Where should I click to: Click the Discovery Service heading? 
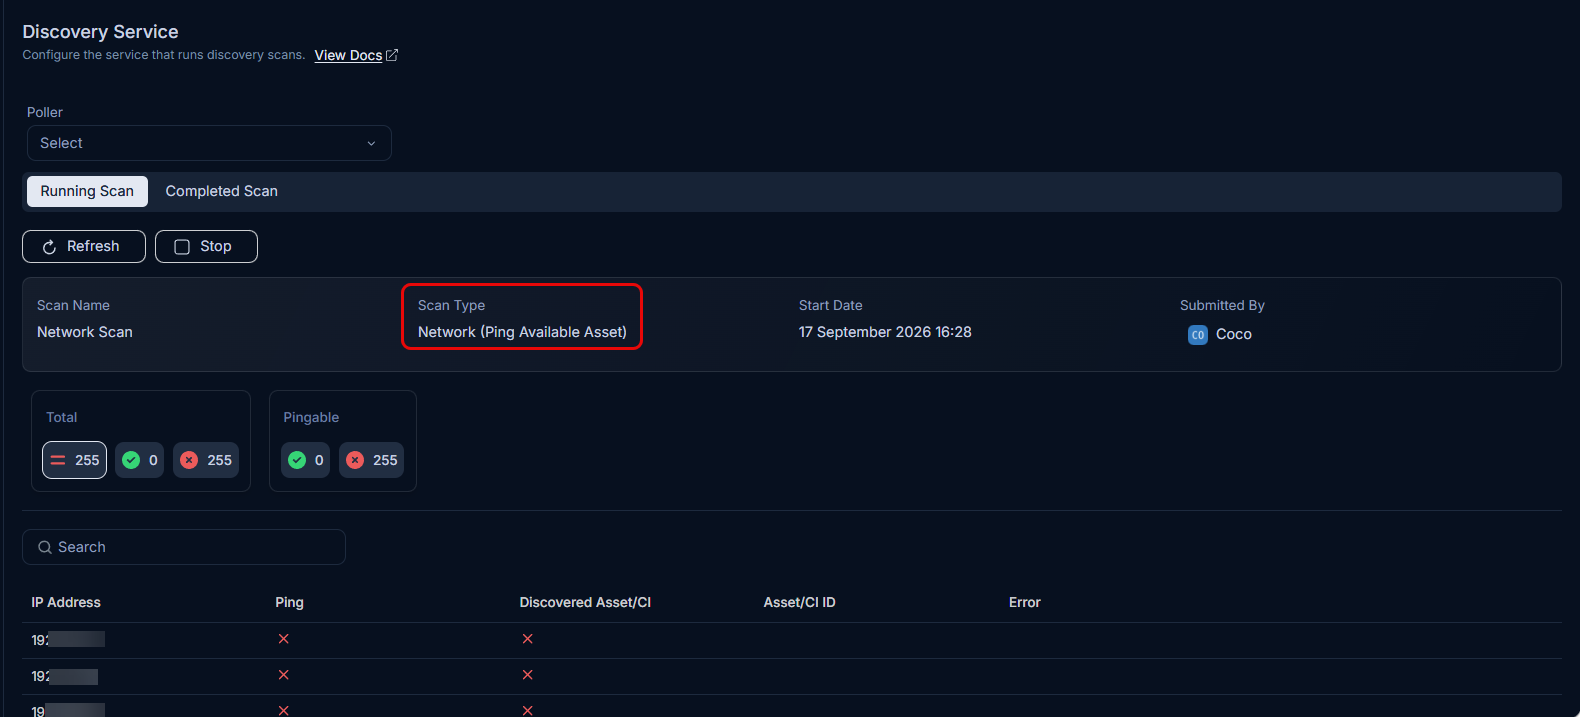pyautogui.click(x=100, y=32)
